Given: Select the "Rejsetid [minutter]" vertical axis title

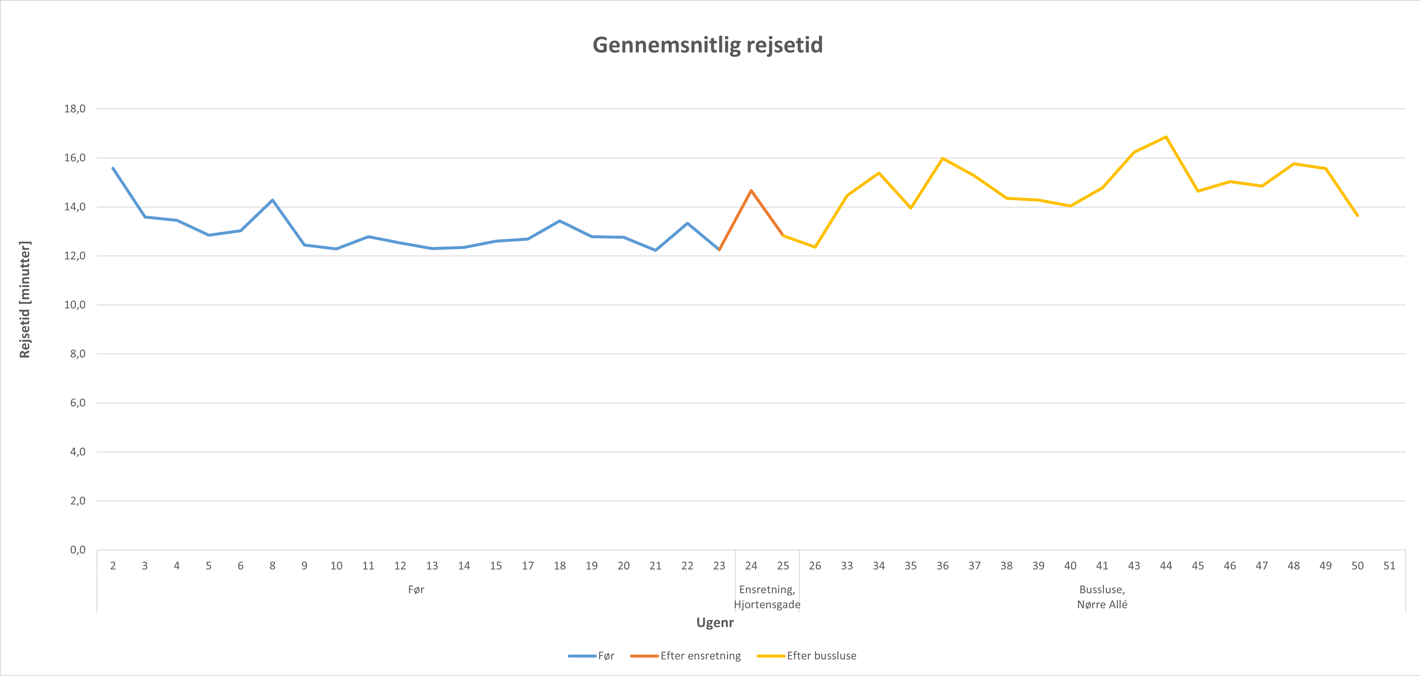Looking at the screenshot, I should [25, 299].
